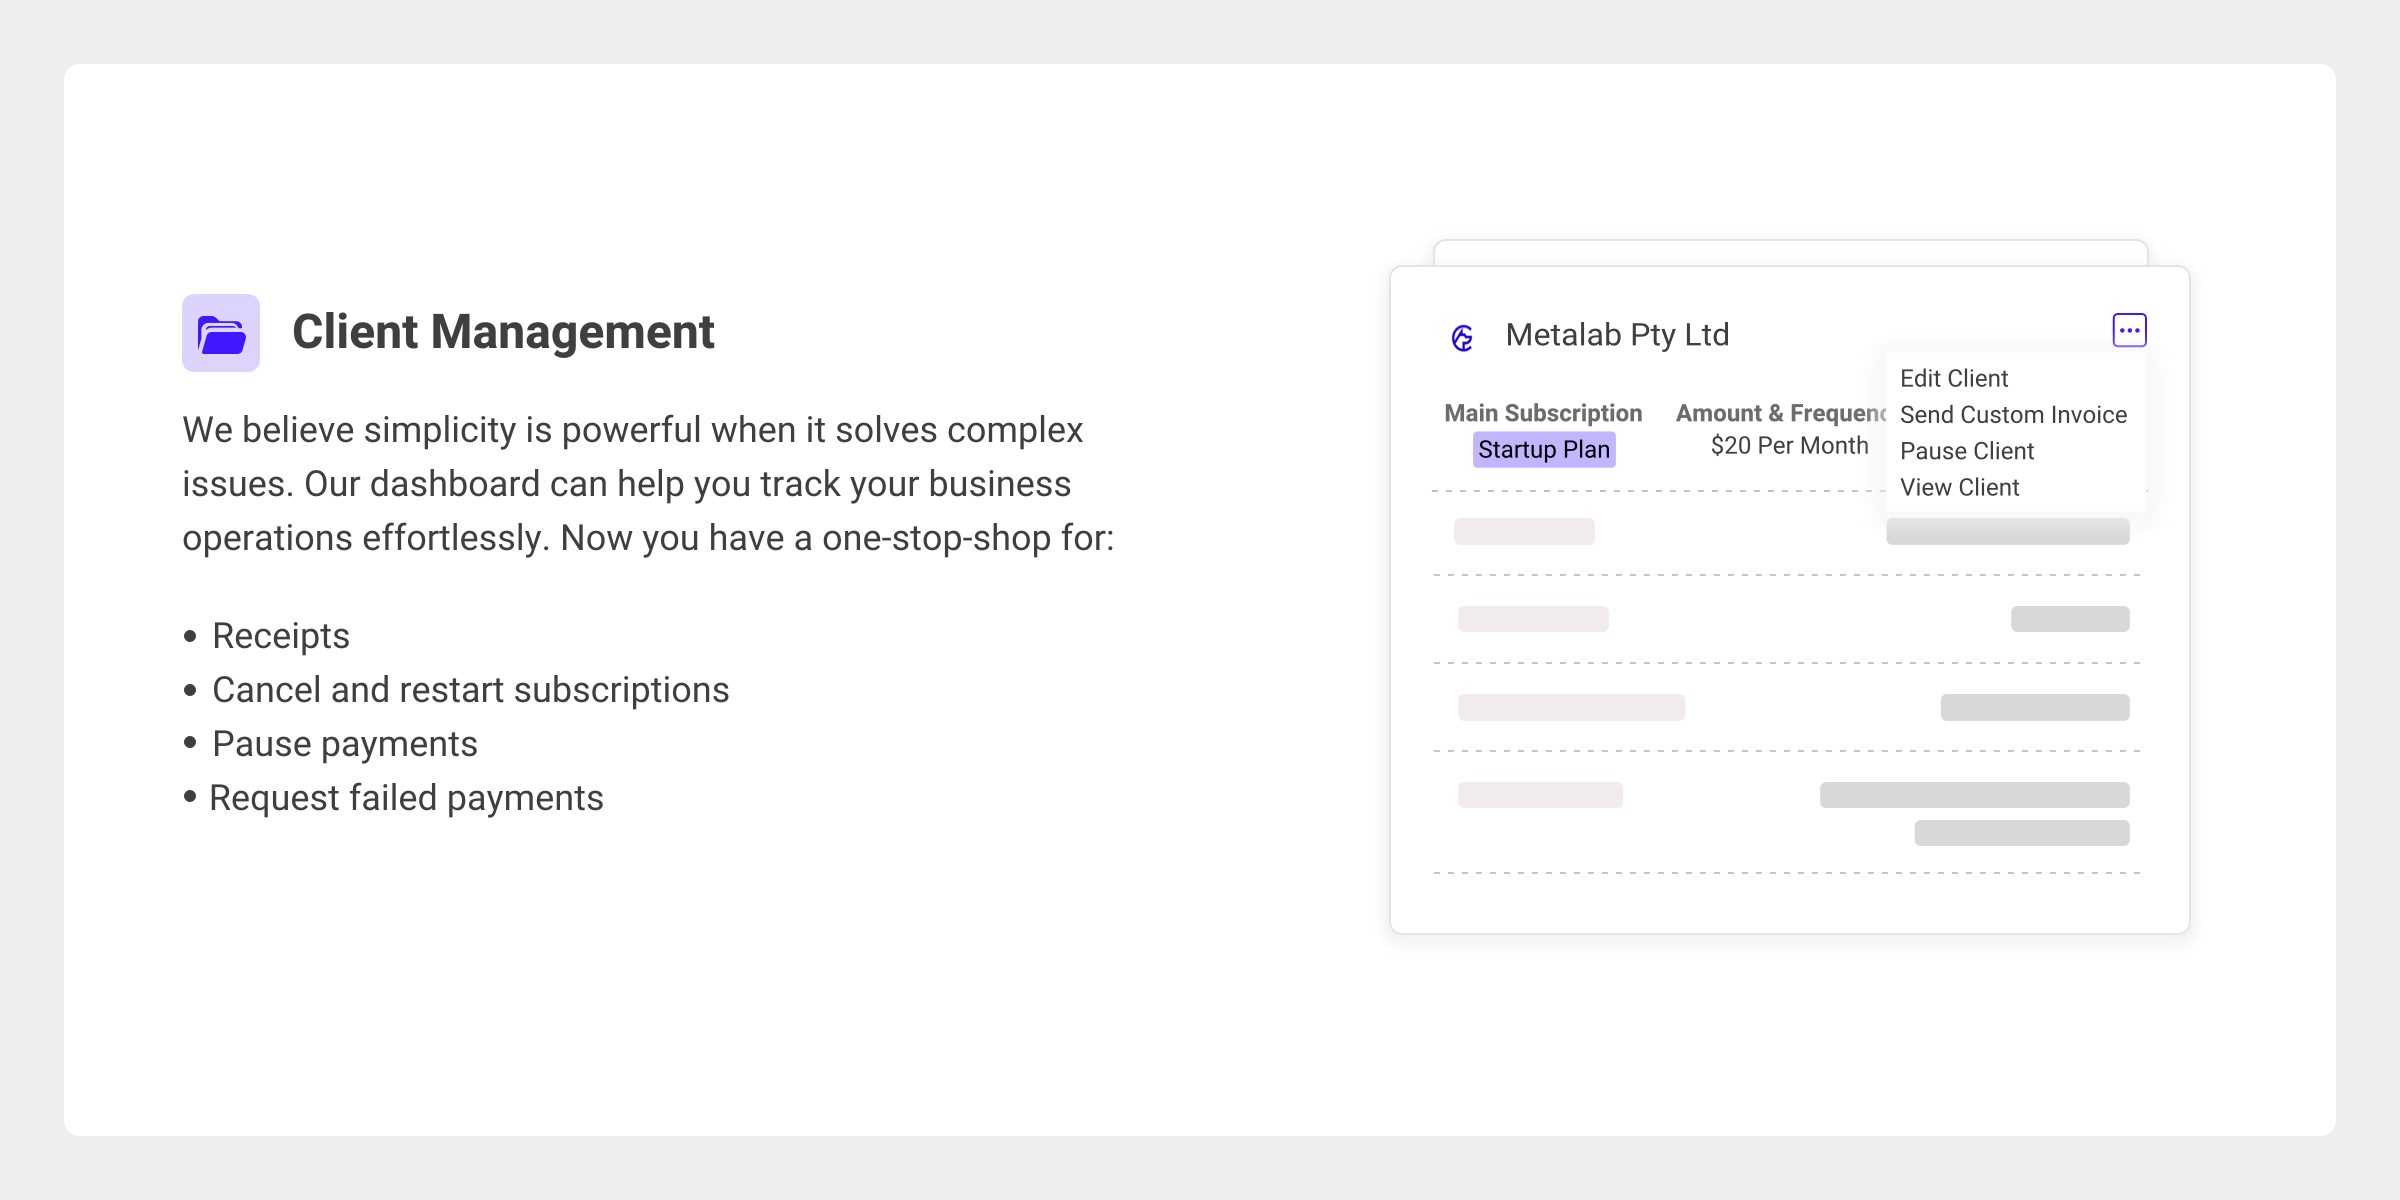The image size is (2400, 1200).
Task: Click the Client Management heading
Action: (x=503, y=332)
